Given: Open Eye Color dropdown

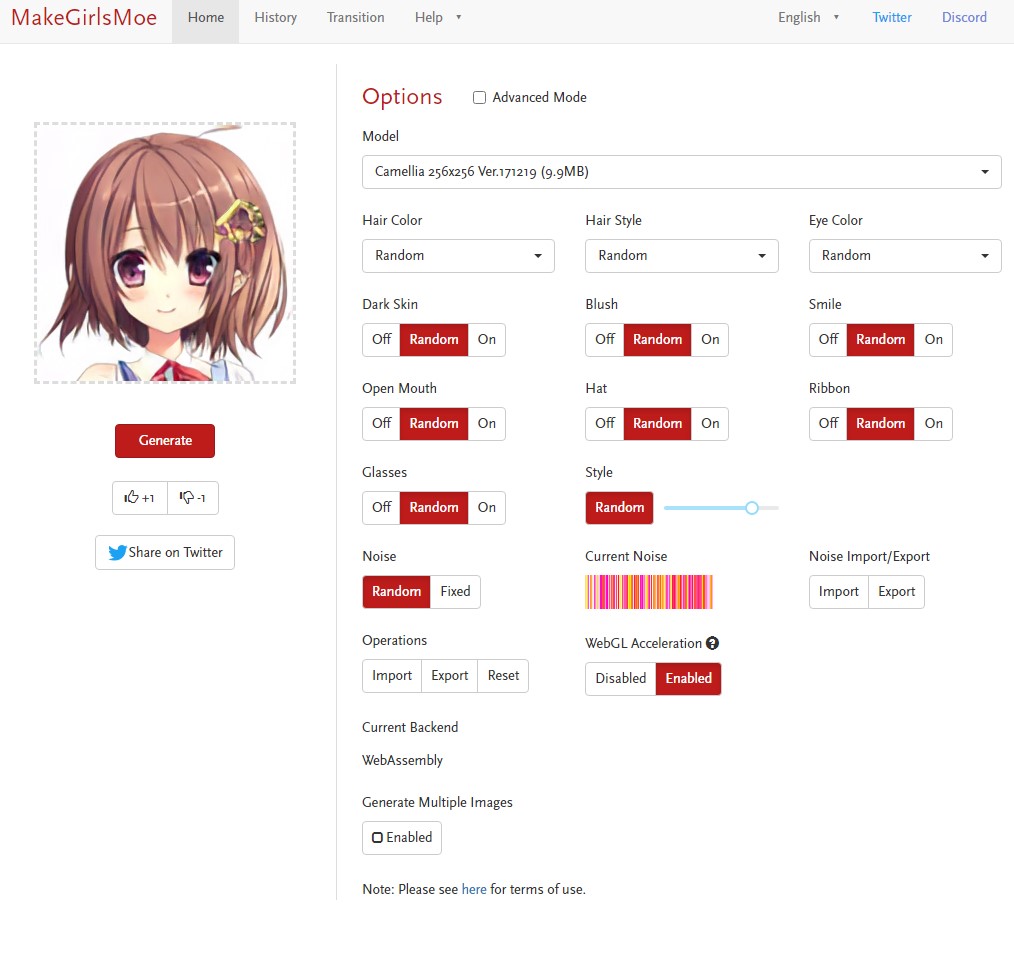Looking at the screenshot, I should [x=905, y=256].
